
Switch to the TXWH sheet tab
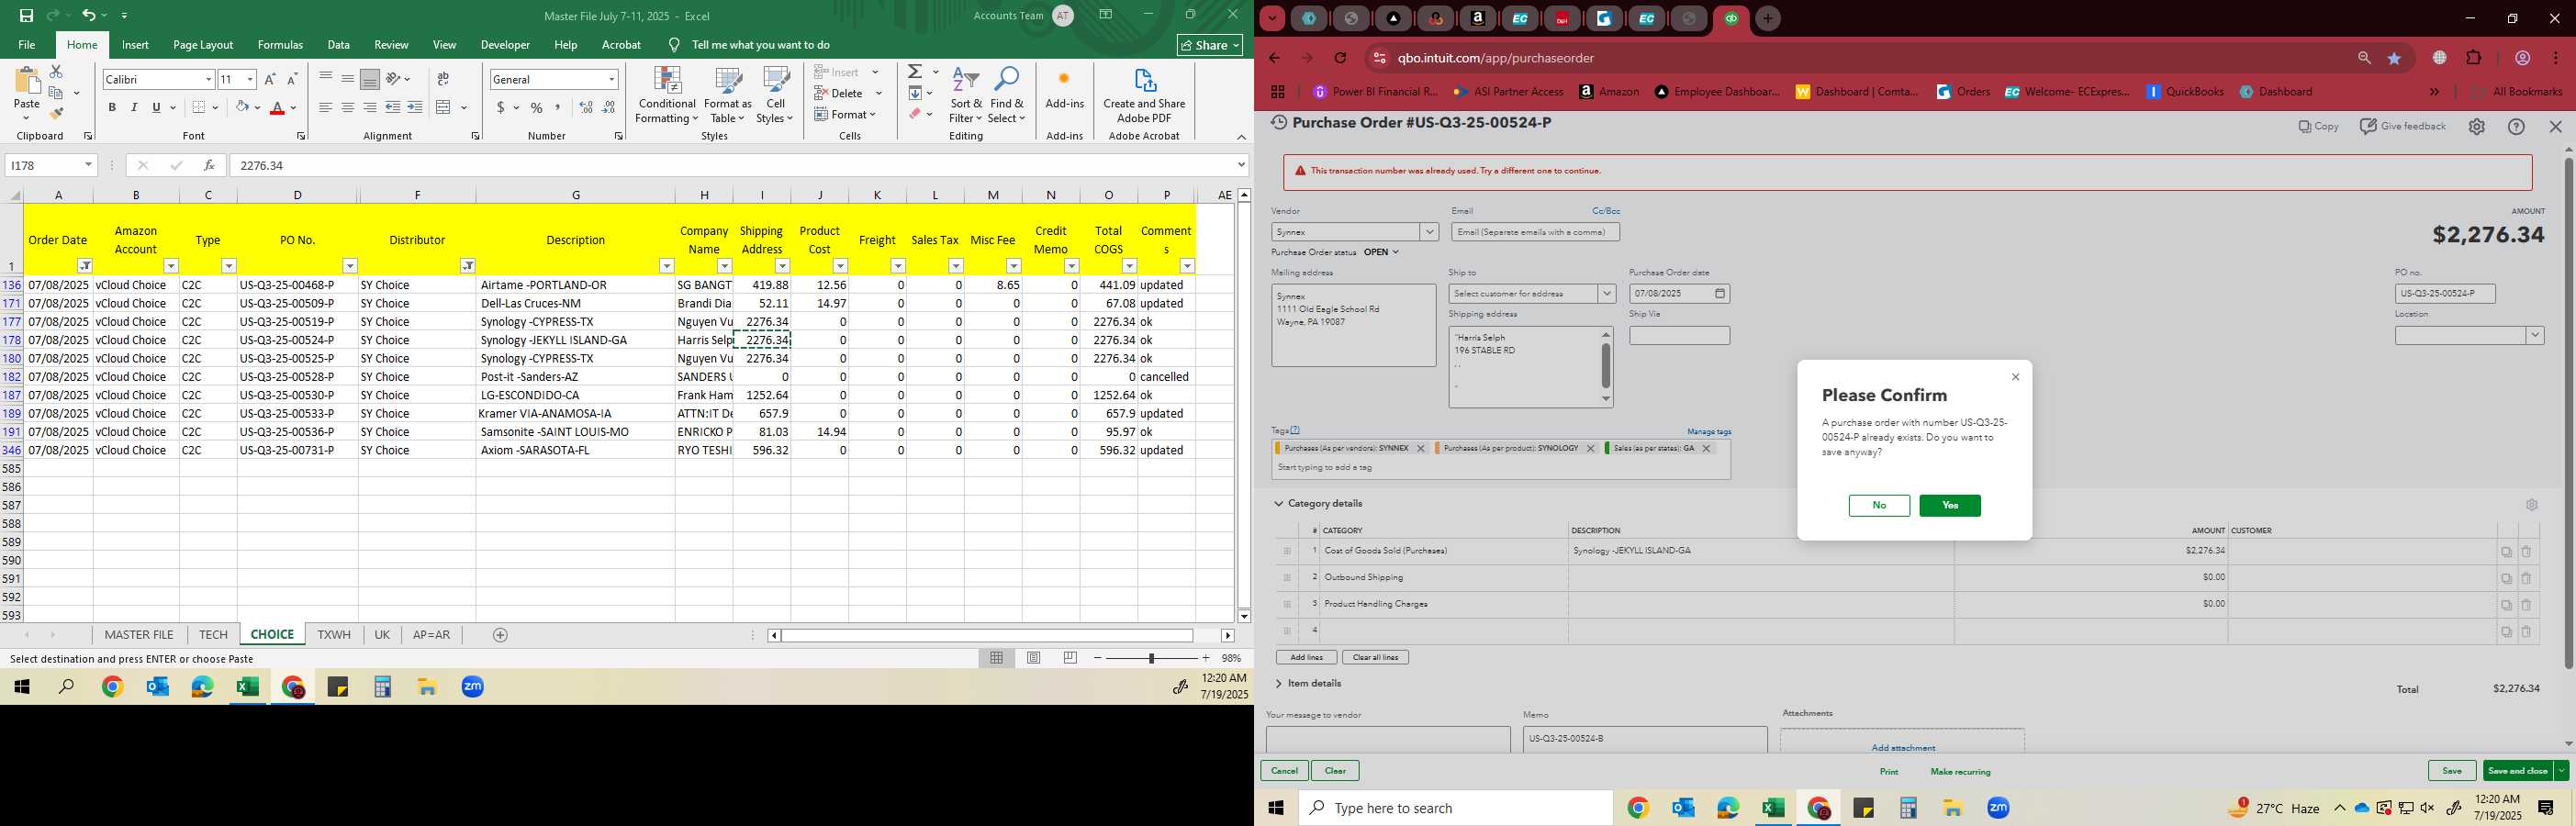(334, 635)
